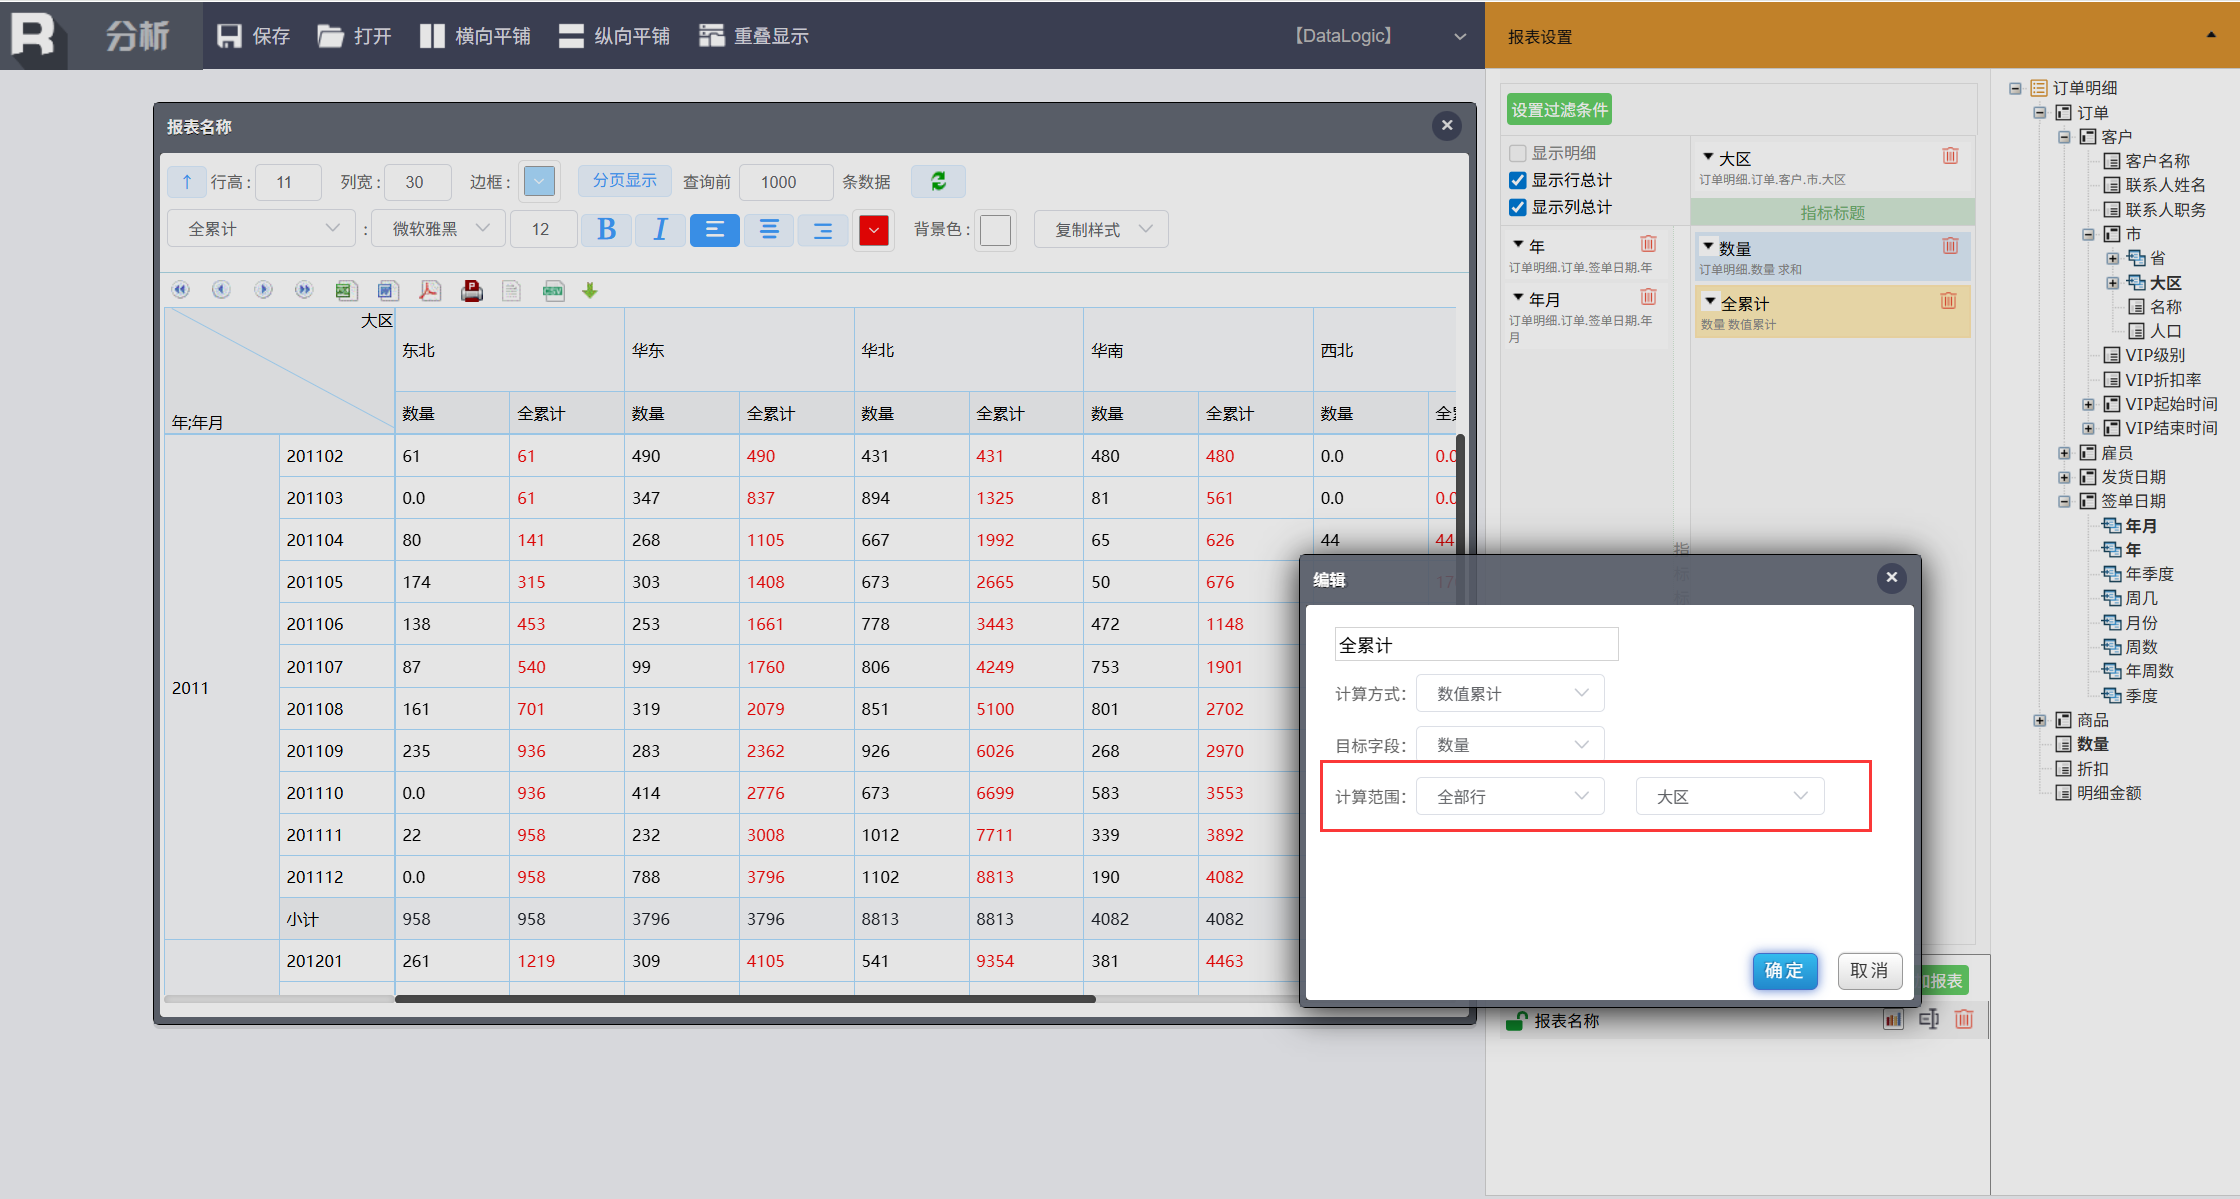The image size is (2240, 1199).
Task: Center-align the cell text
Action: (769, 230)
